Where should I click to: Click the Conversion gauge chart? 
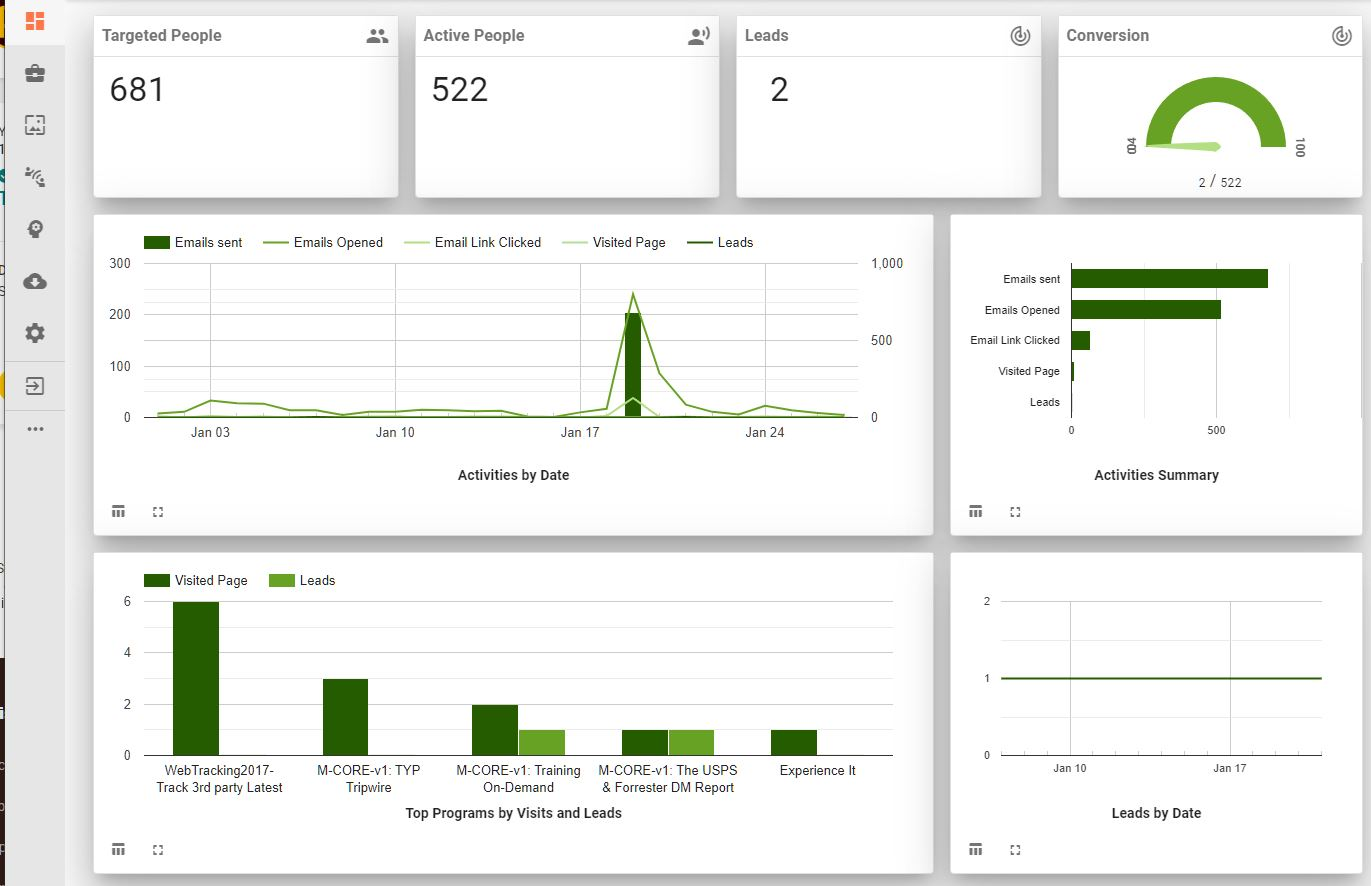point(1215,113)
